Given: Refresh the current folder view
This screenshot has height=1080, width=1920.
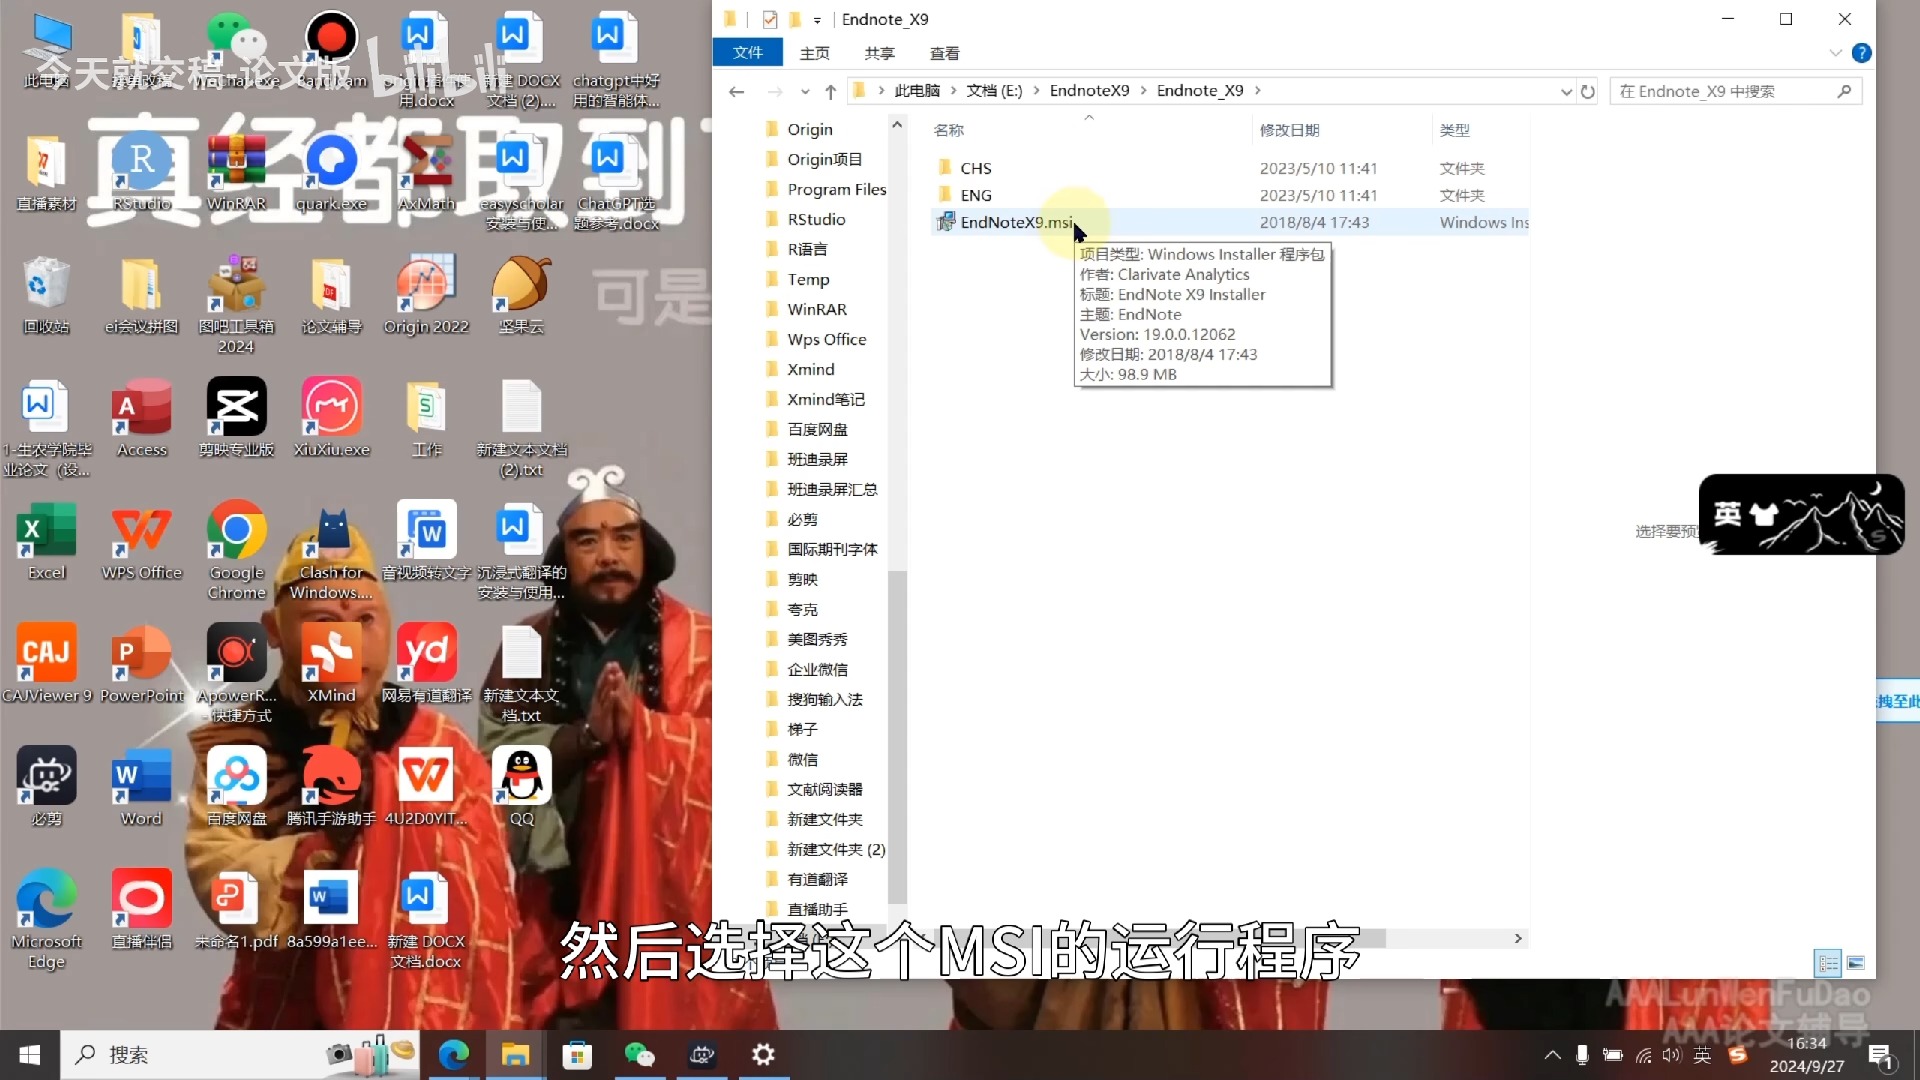Looking at the screenshot, I should click(x=1587, y=91).
